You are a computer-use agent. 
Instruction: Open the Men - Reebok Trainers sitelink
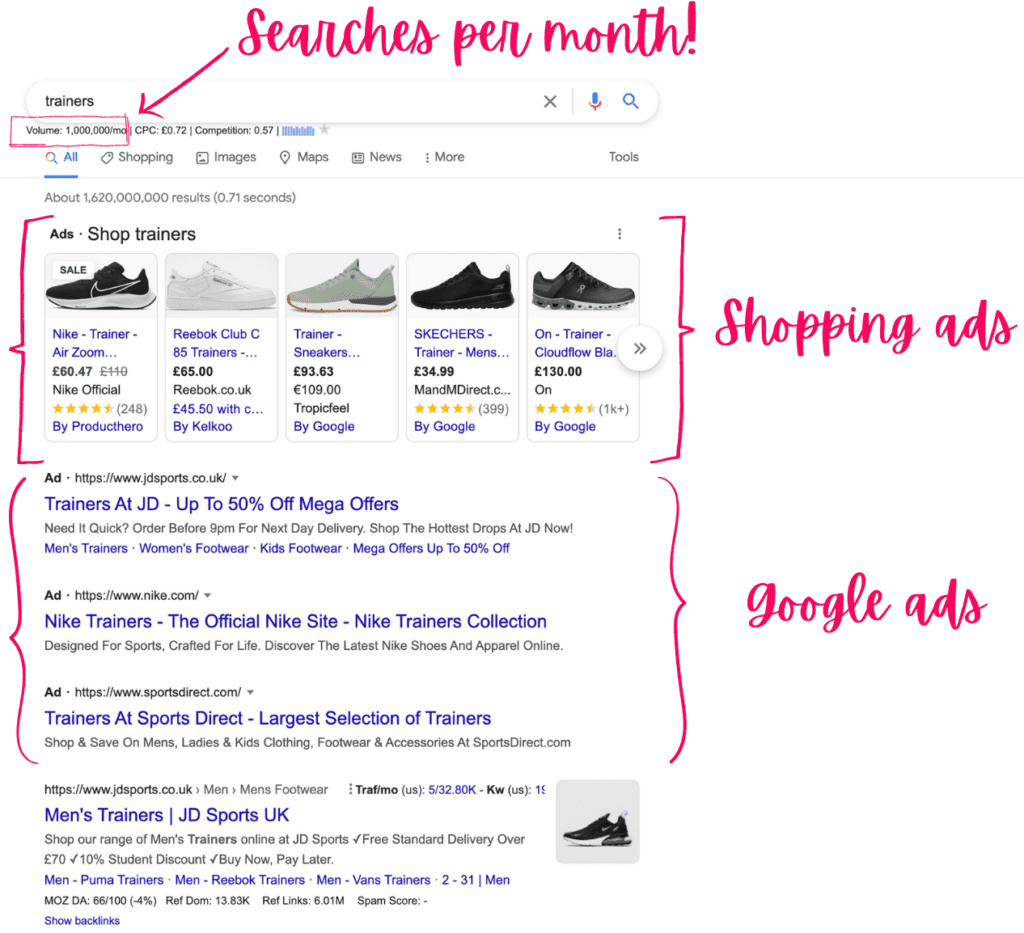(x=240, y=880)
